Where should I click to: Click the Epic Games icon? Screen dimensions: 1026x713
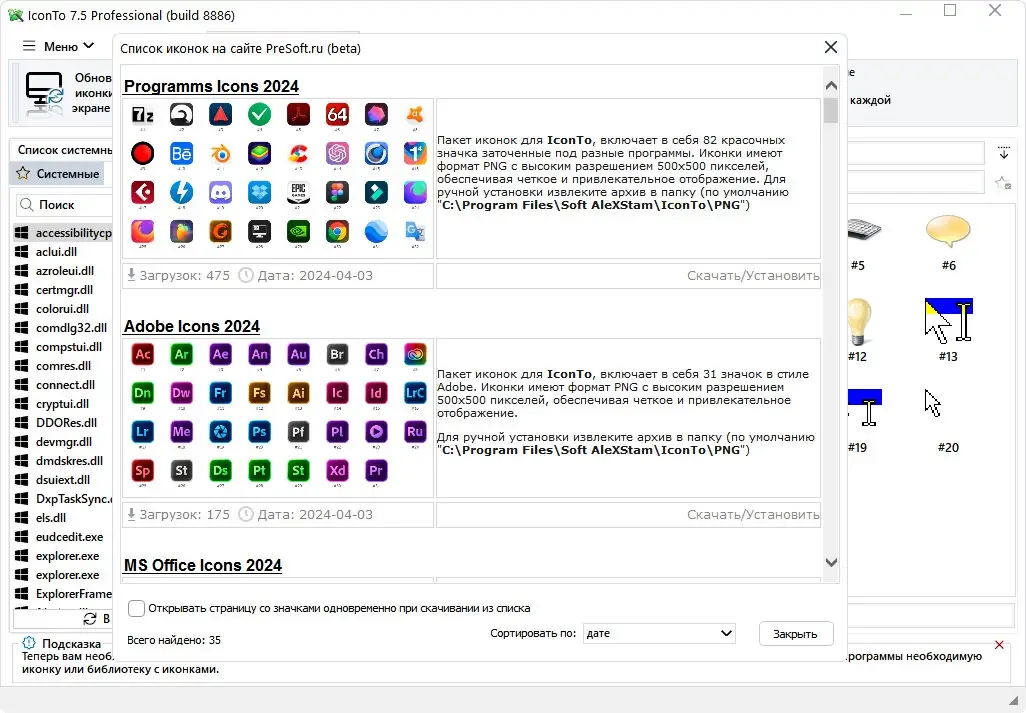click(298, 192)
